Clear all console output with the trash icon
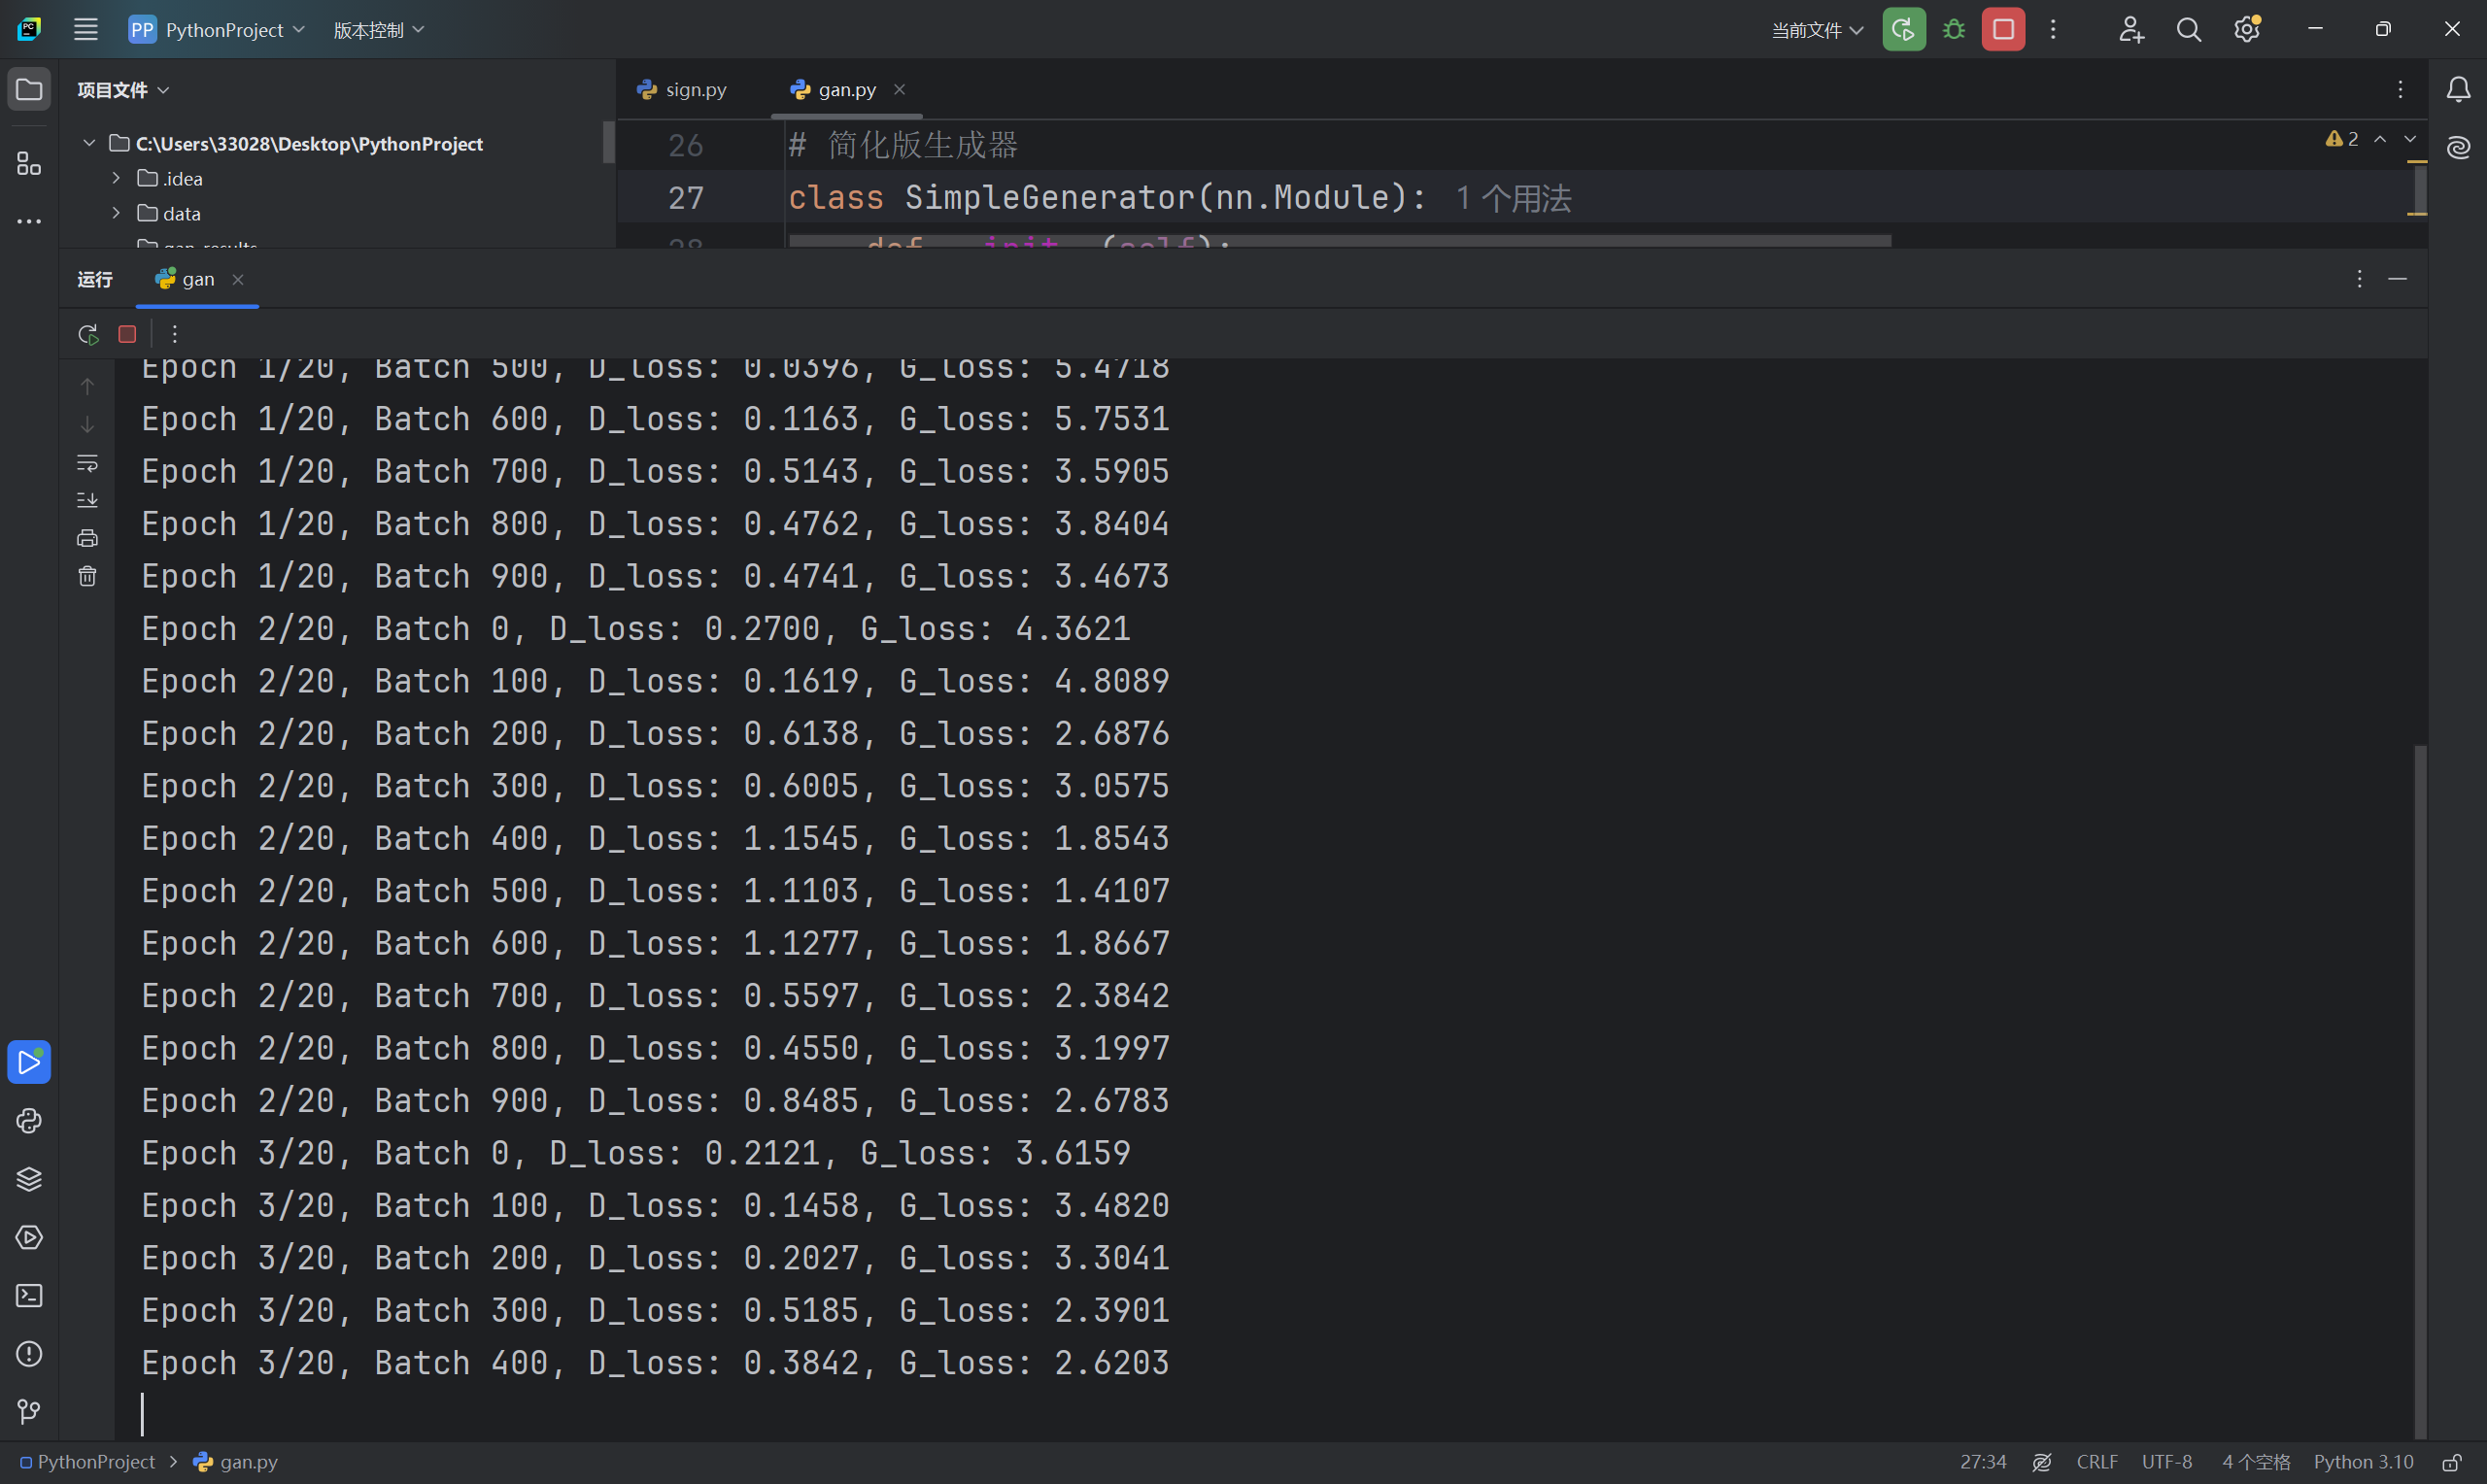This screenshot has width=2487, height=1484. pos(88,576)
